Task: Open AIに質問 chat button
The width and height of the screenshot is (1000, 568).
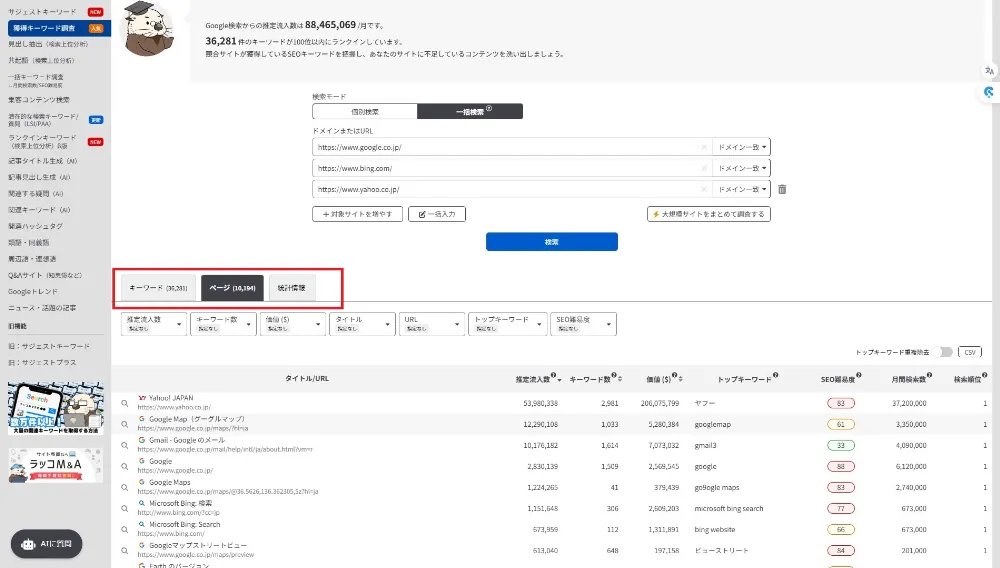Action: [x=47, y=544]
